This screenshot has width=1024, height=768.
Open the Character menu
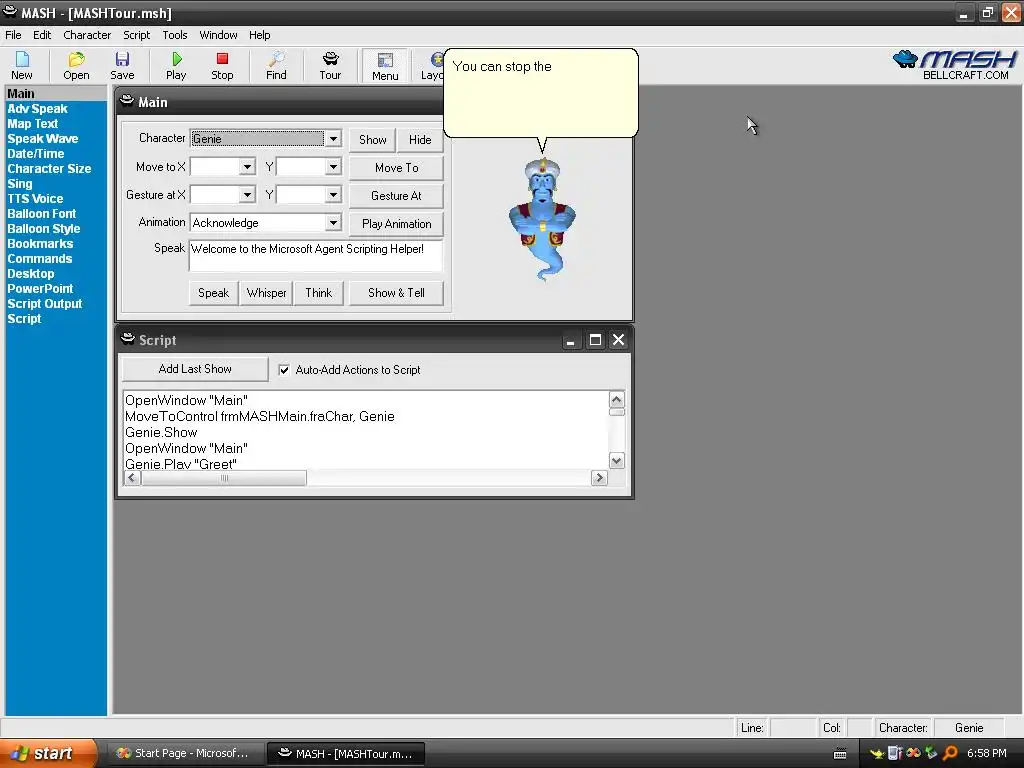pyautogui.click(x=87, y=35)
